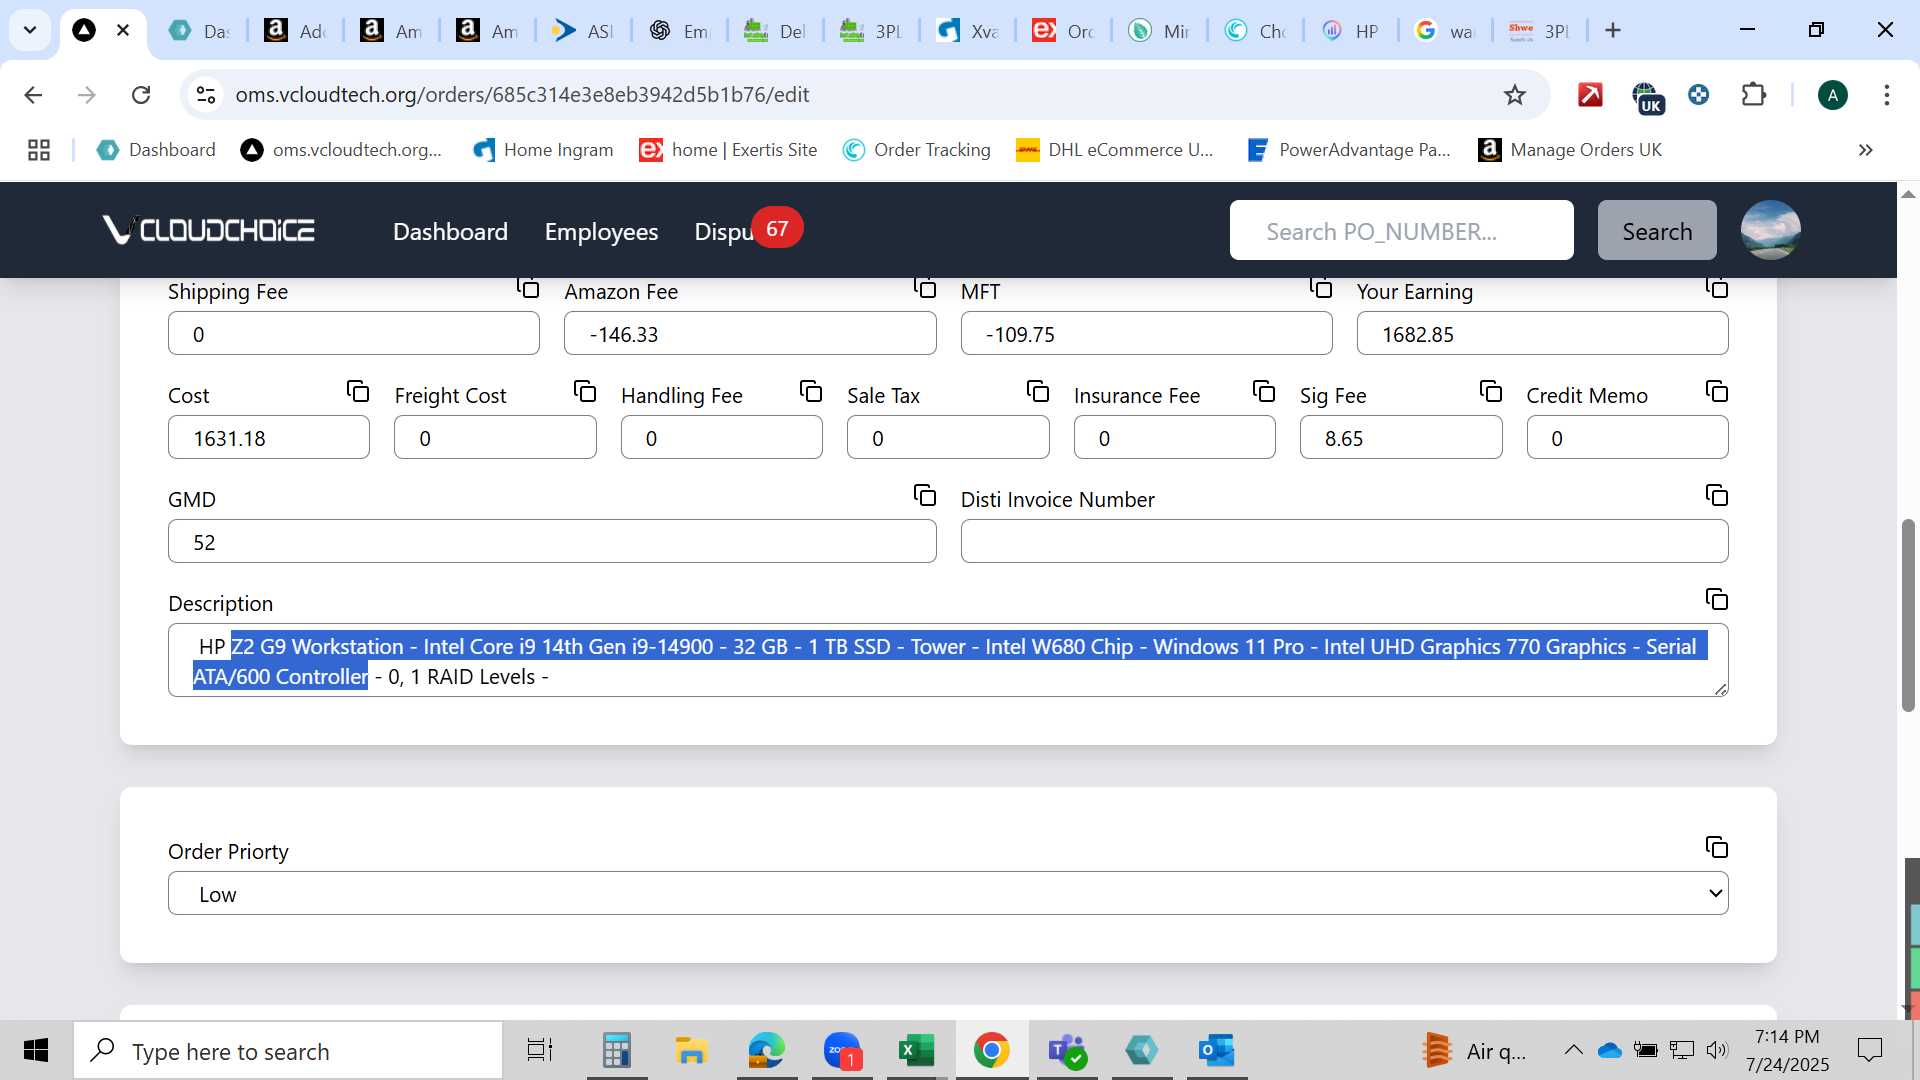Click the page vertical scrollbar thumb
Viewport: 1920px width, 1080px height.
pos(1908,615)
